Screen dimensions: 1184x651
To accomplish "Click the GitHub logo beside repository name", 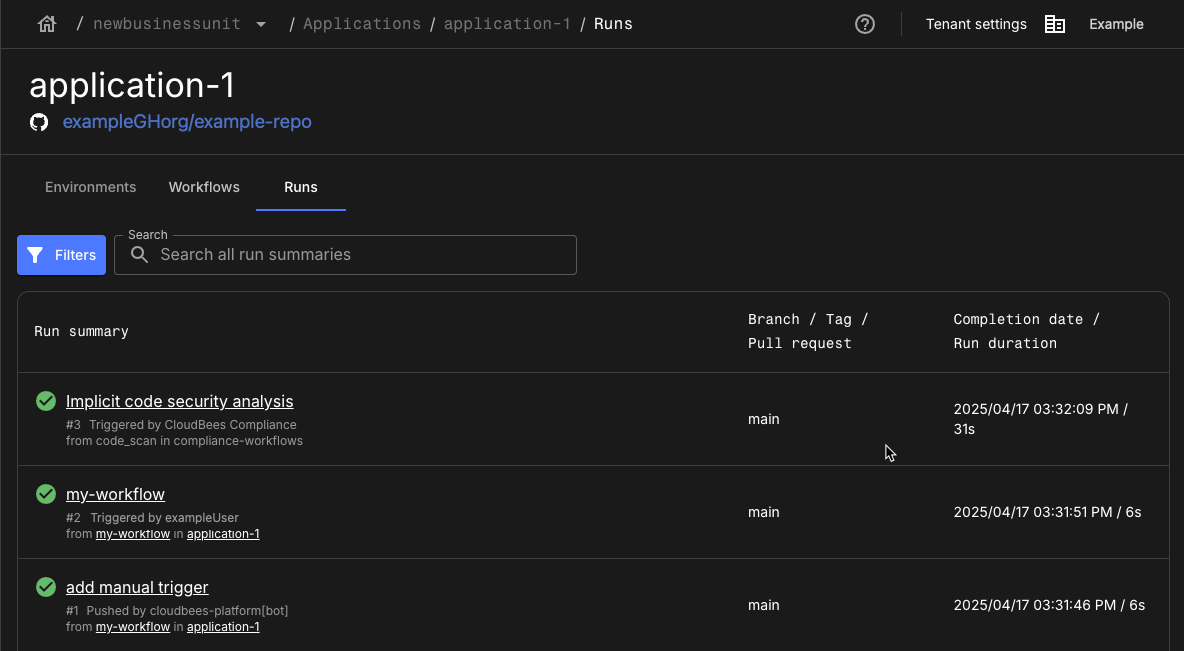I will point(39,122).
